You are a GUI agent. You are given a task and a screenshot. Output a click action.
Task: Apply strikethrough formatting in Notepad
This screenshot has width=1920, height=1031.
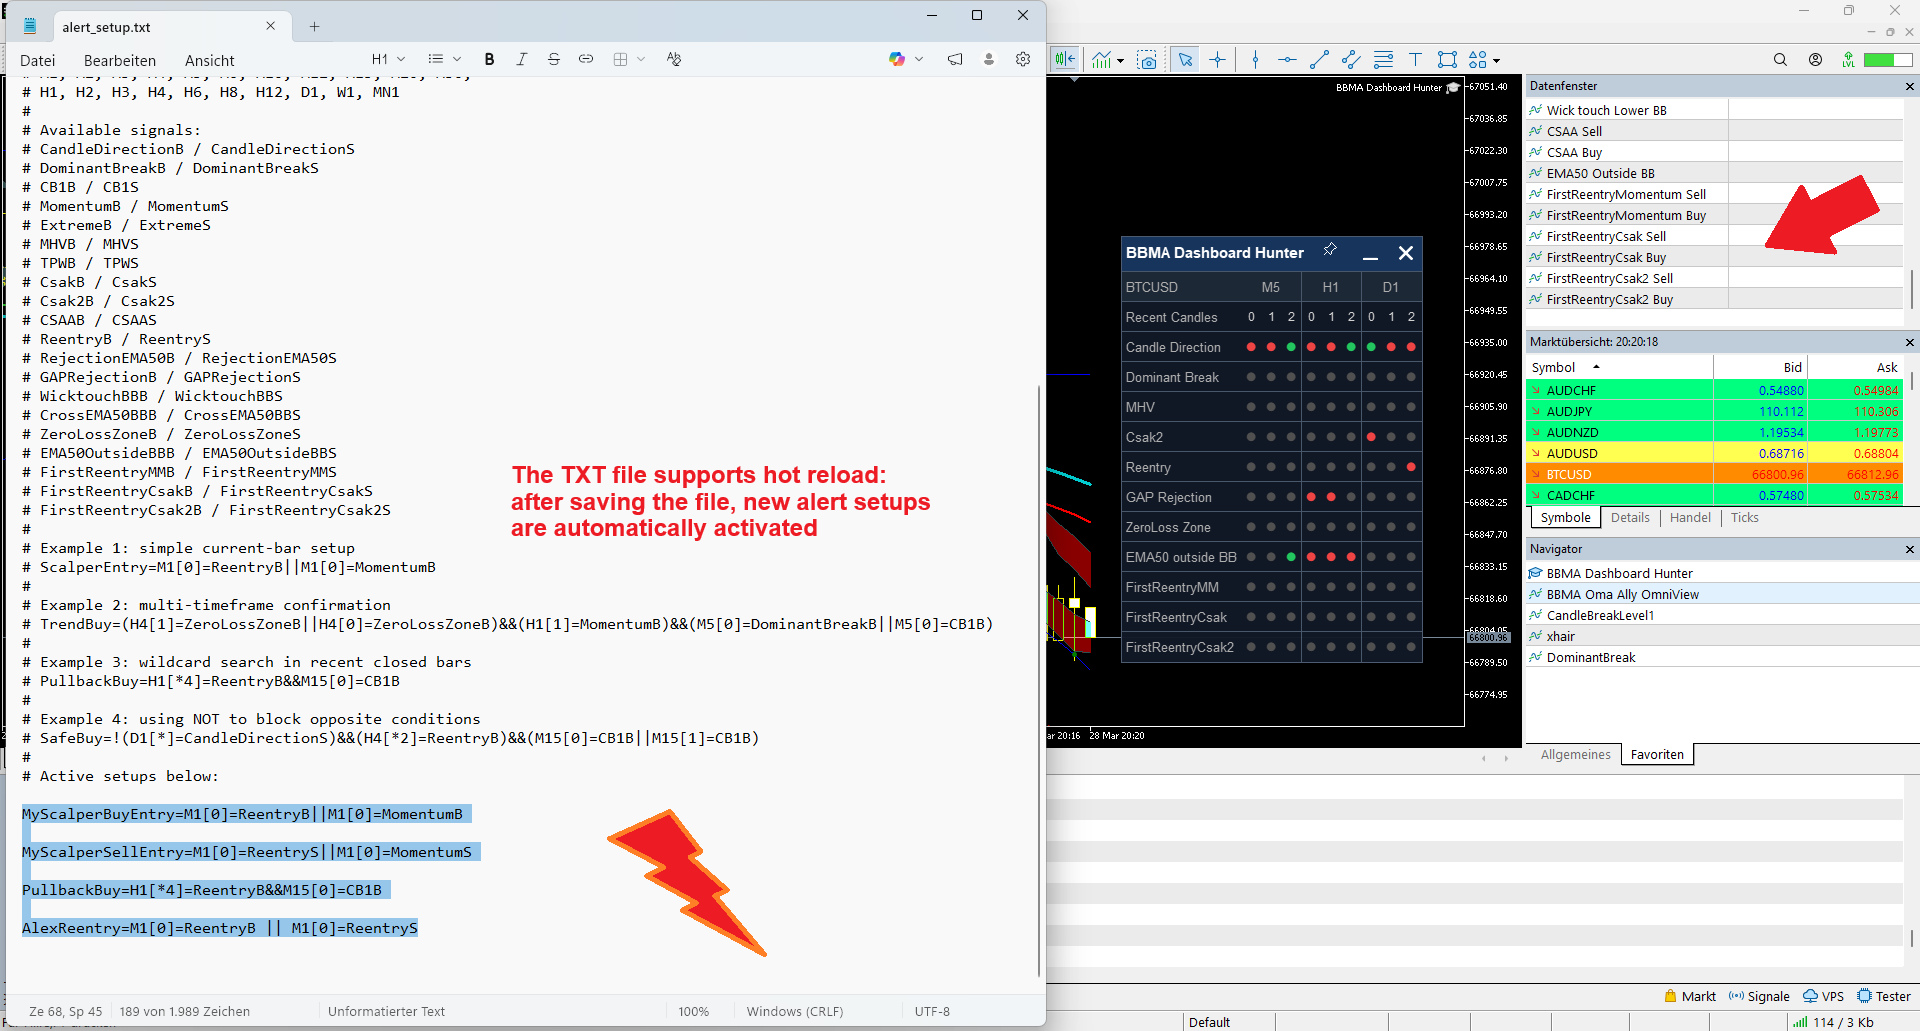(x=554, y=59)
